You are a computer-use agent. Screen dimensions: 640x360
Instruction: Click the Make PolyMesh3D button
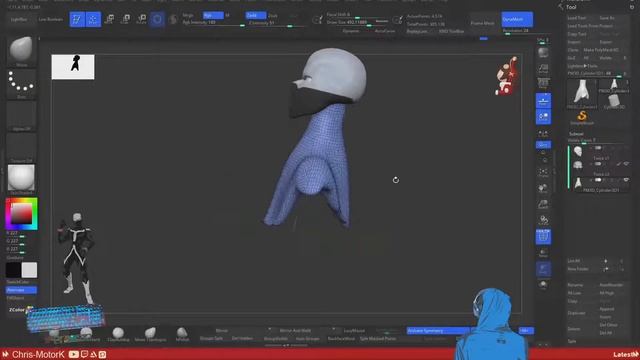pyautogui.click(x=600, y=50)
